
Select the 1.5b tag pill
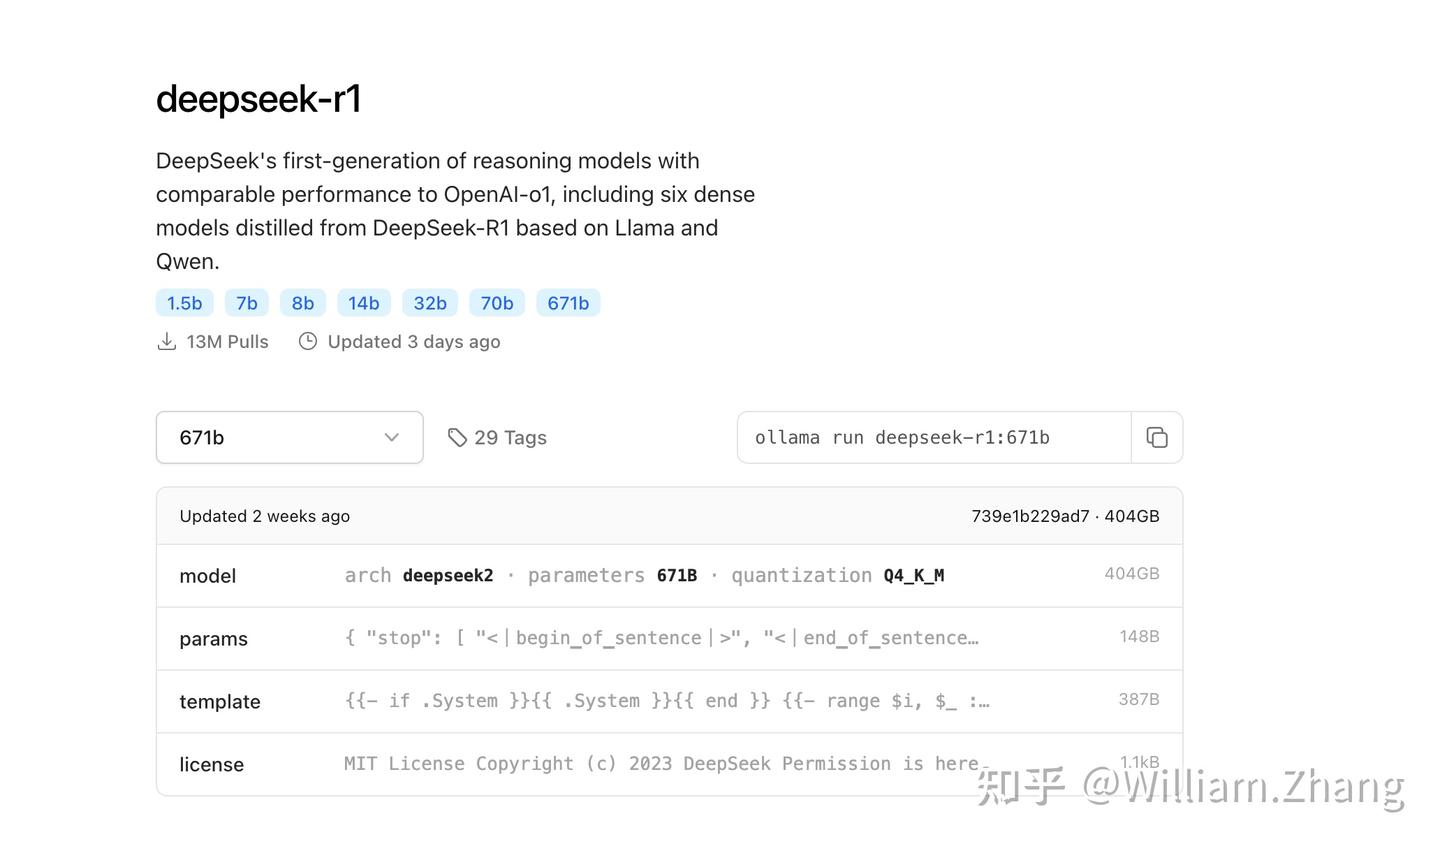point(184,302)
